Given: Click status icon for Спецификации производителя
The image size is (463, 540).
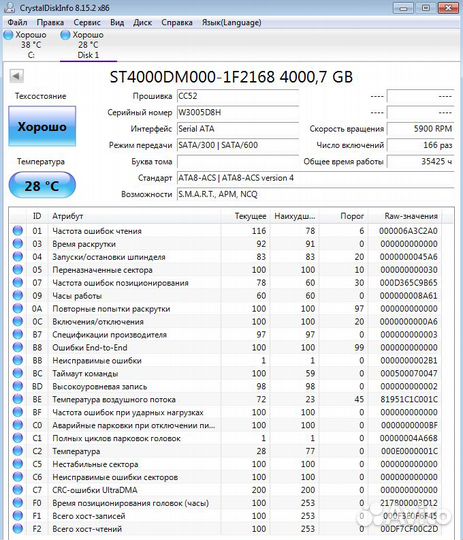Looking at the screenshot, I should 18,334.
